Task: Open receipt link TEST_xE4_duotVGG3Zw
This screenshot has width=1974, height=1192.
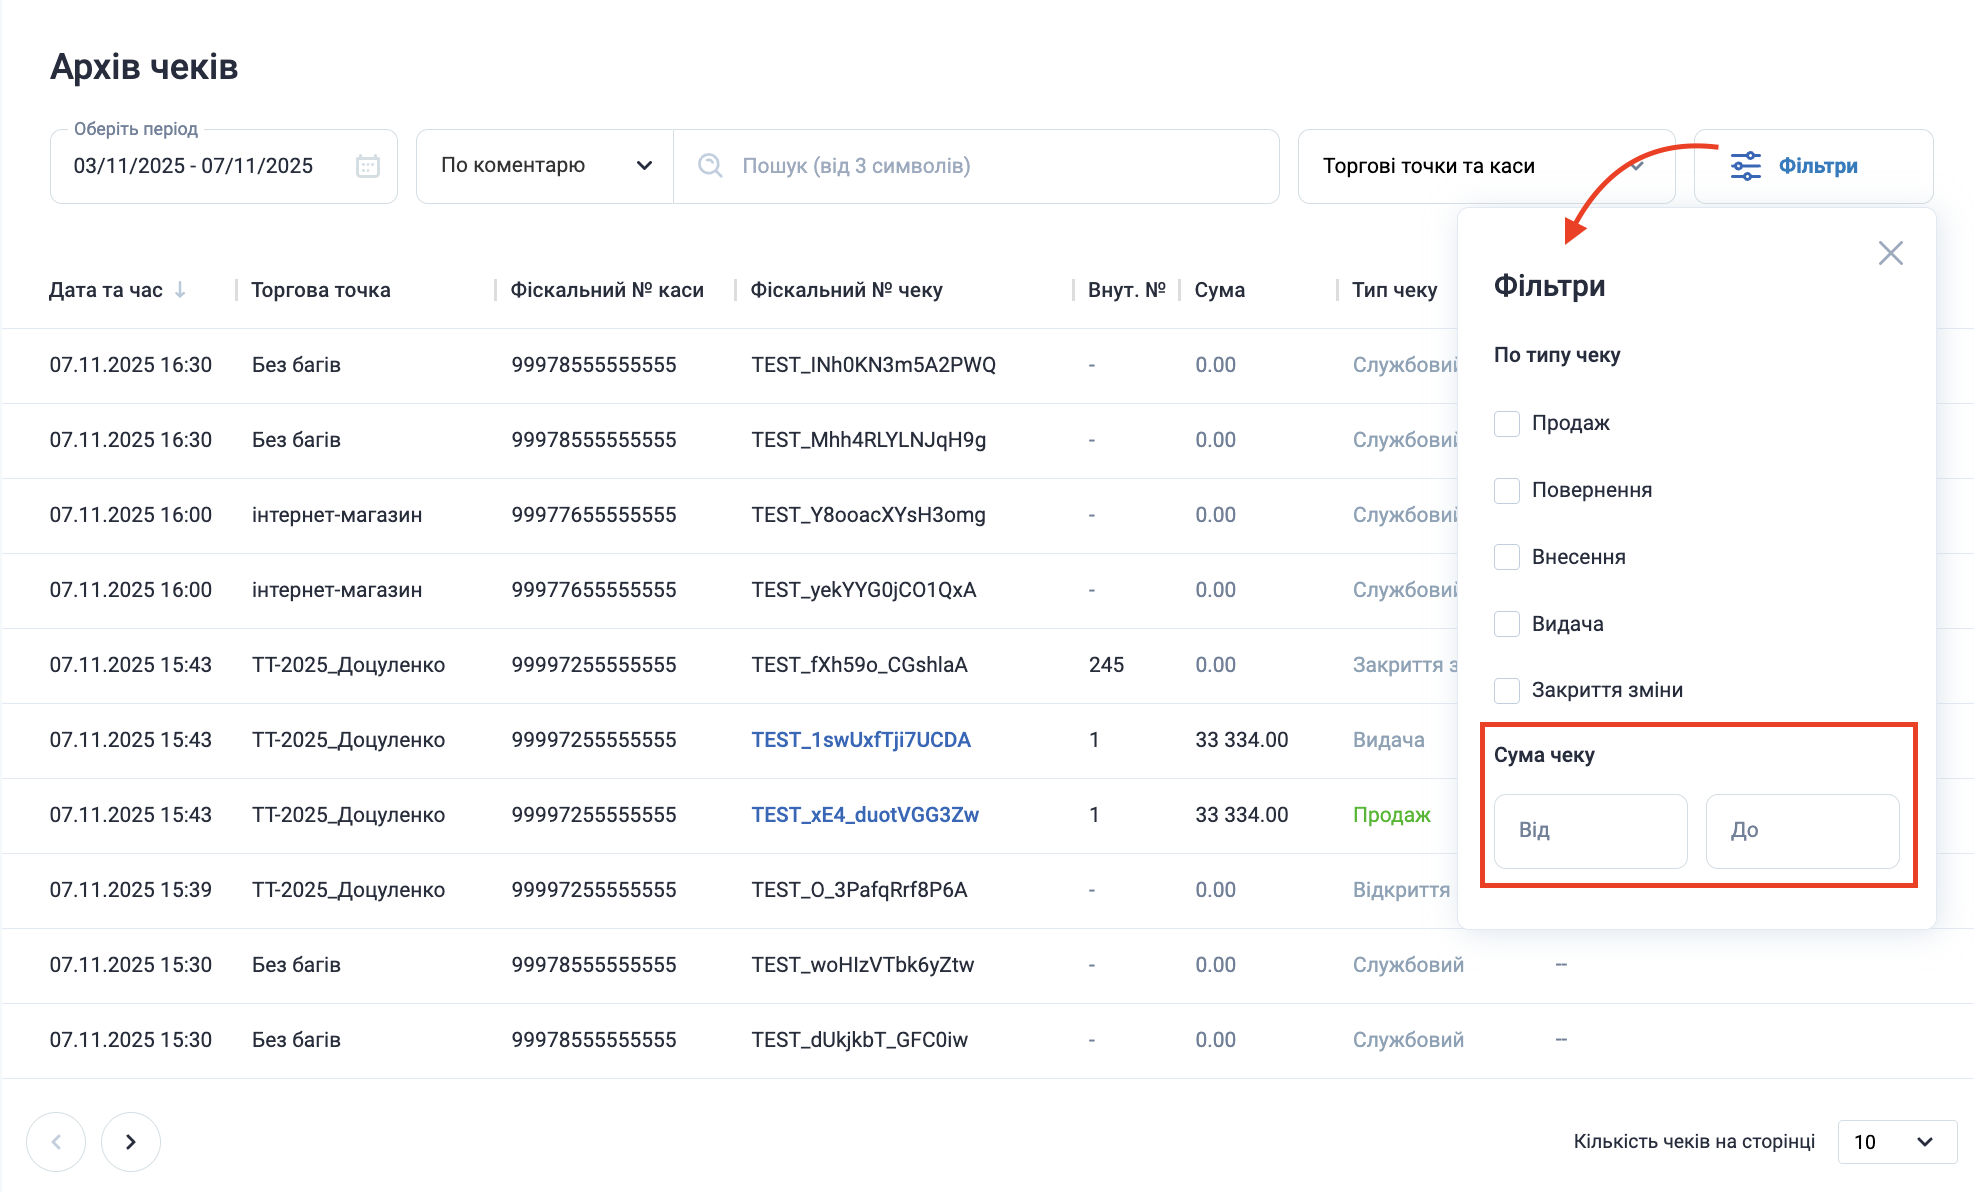Action: pos(865,815)
